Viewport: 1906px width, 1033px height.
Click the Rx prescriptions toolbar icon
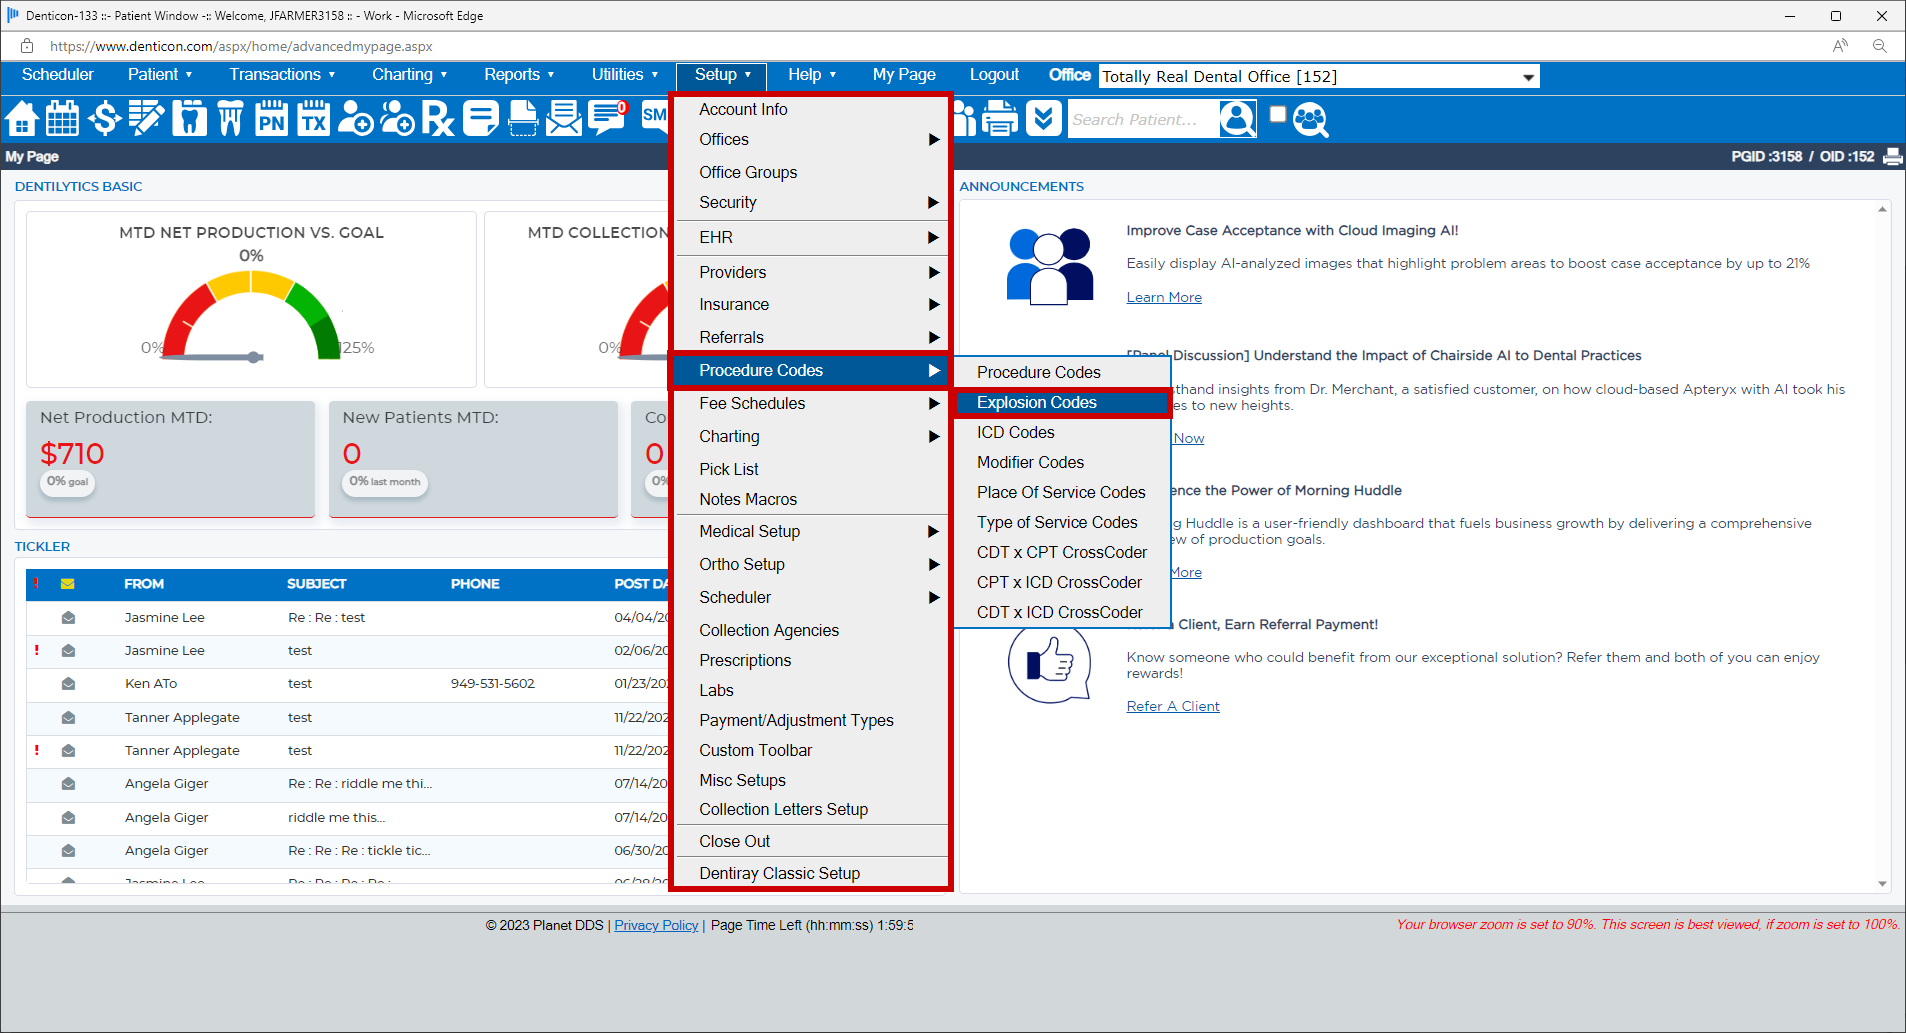pyautogui.click(x=438, y=119)
